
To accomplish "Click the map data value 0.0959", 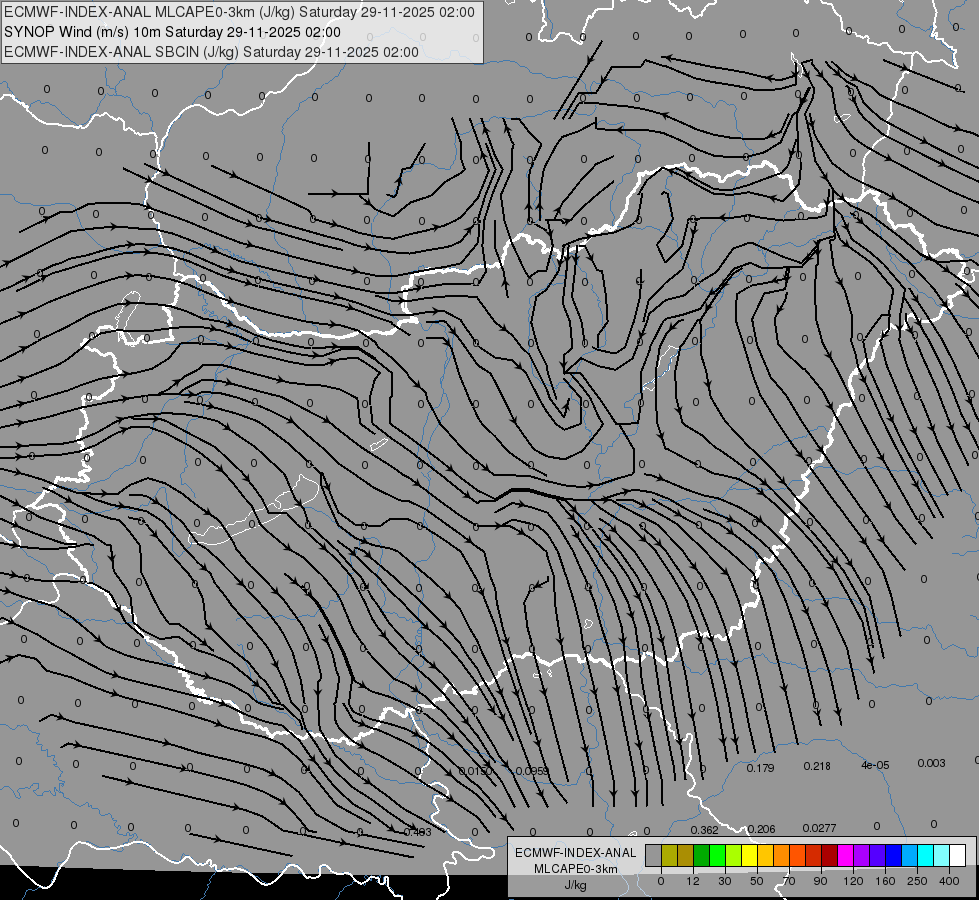I will click(x=532, y=771).
